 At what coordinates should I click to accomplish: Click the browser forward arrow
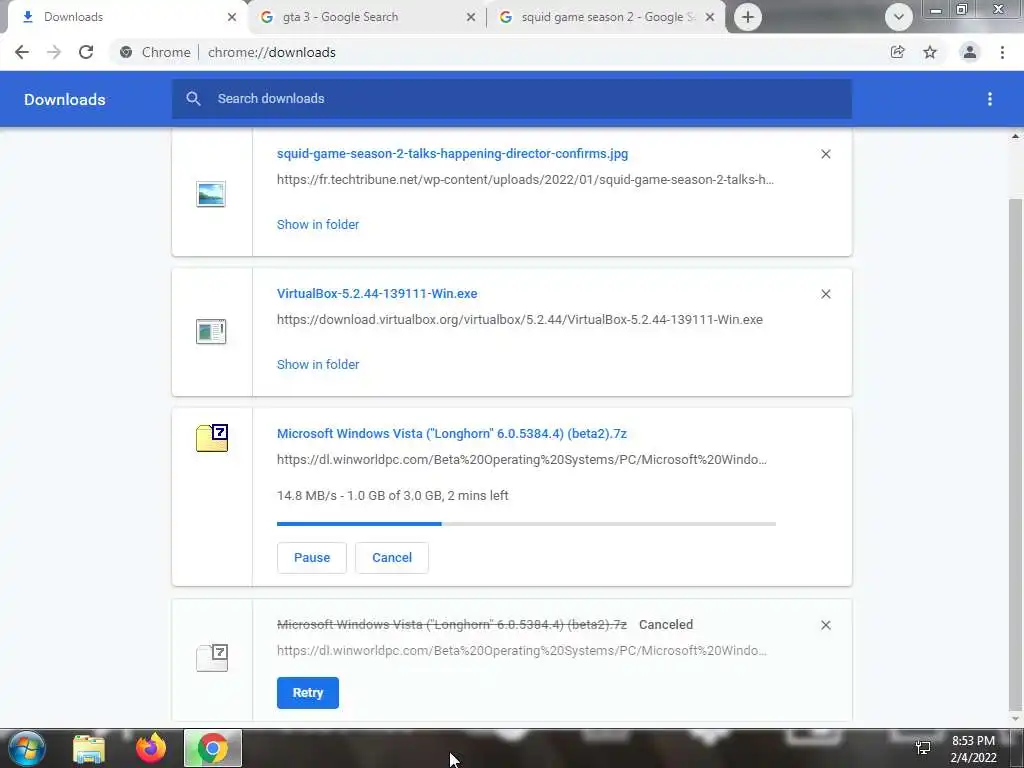tap(54, 52)
